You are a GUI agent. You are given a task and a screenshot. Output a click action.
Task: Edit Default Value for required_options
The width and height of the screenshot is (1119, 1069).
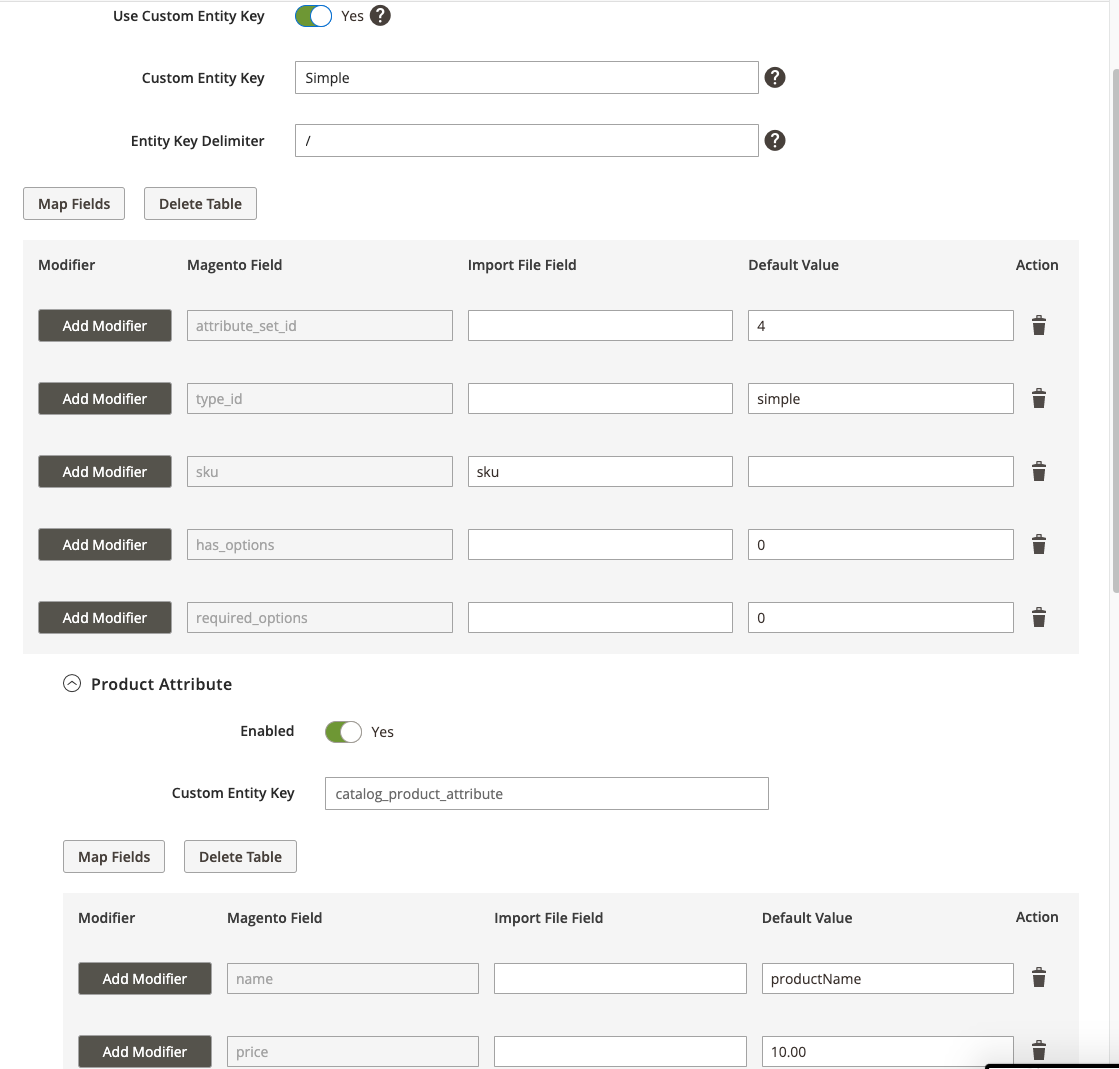coord(881,617)
